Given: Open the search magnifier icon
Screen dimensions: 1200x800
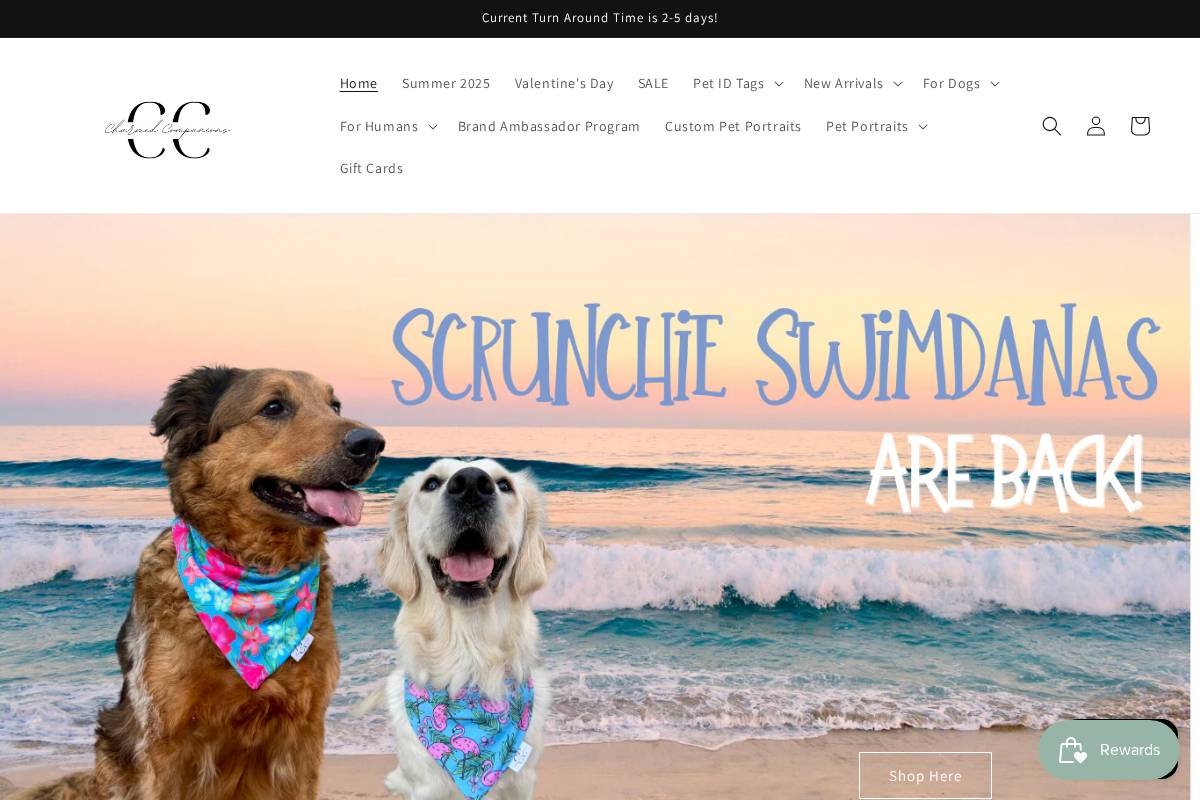Looking at the screenshot, I should (x=1051, y=126).
